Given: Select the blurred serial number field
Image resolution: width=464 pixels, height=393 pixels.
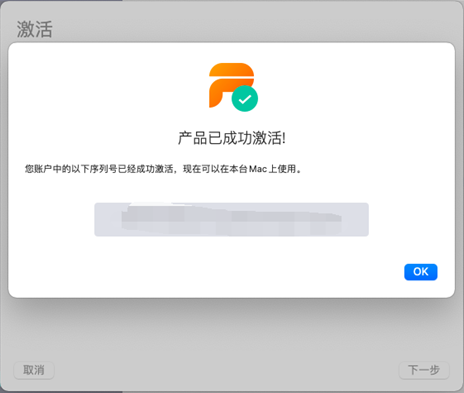Looking at the screenshot, I should tap(231, 220).
